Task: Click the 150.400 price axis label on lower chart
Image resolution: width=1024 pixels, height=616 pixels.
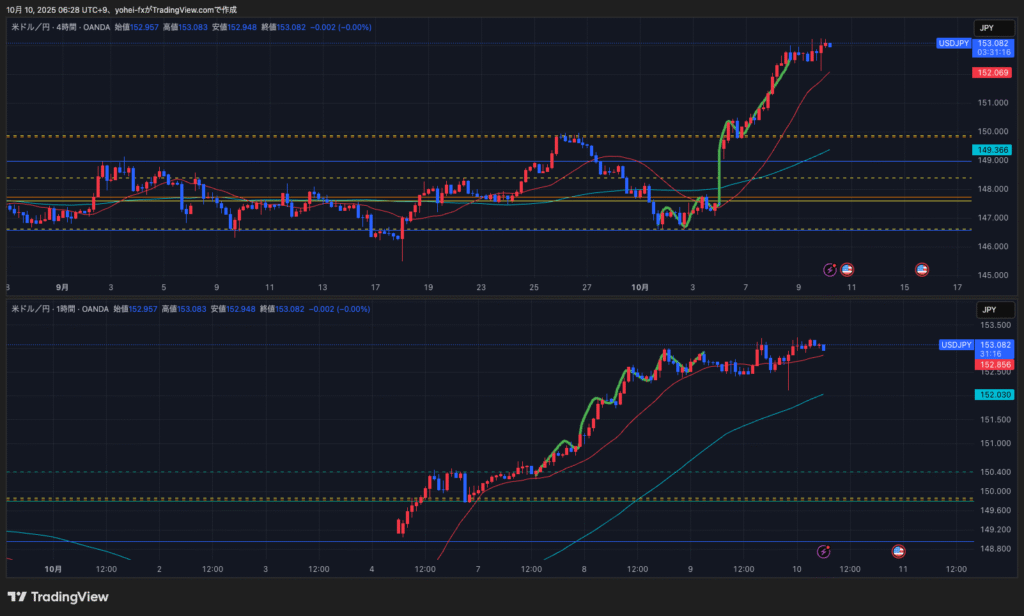Action: 993,472
